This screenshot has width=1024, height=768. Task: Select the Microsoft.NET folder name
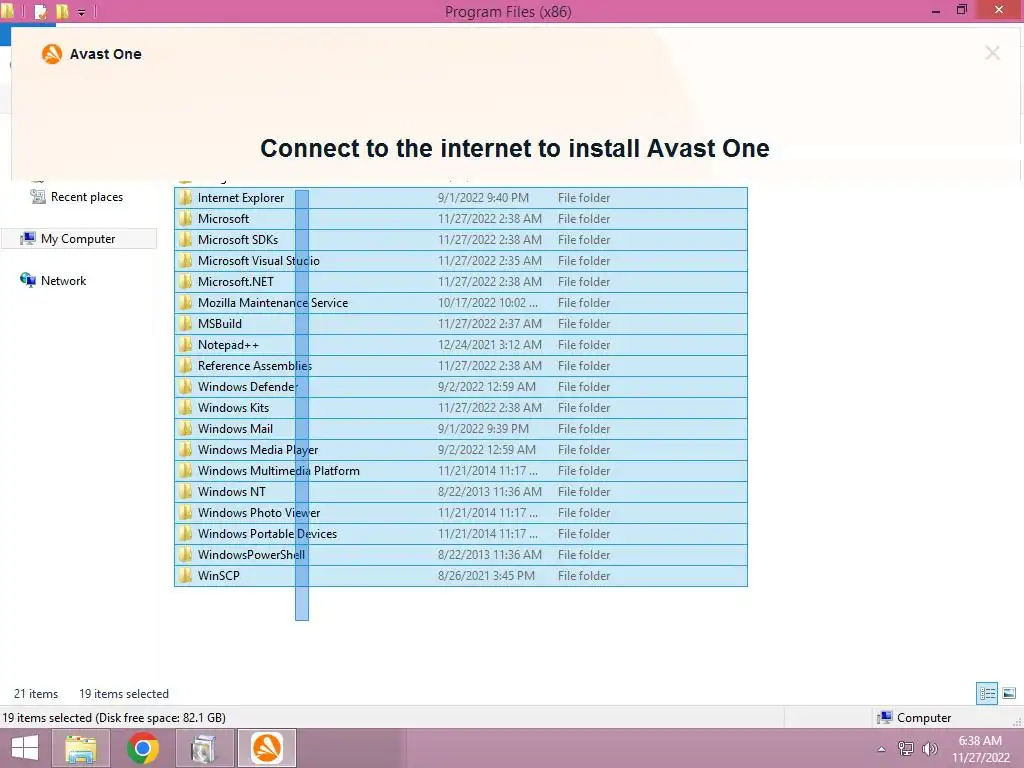[236, 281]
